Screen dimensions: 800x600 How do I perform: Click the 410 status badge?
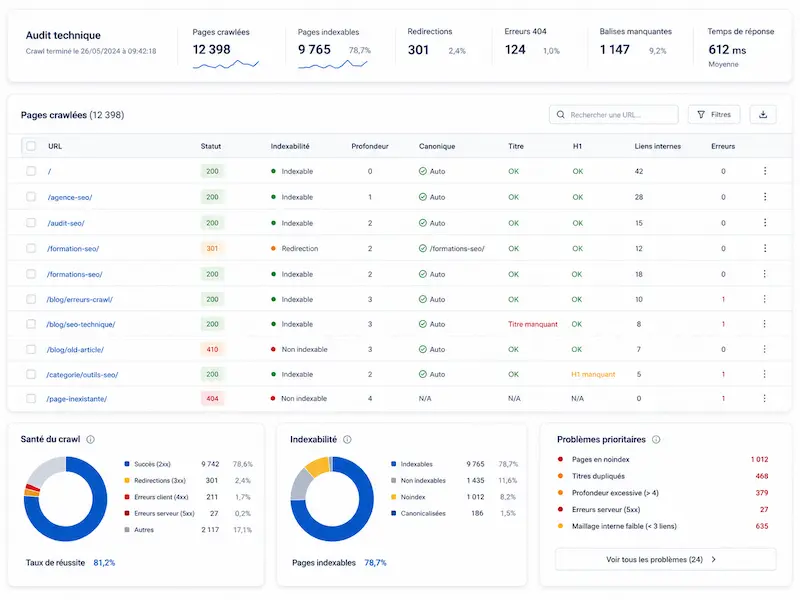pos(212,349)
